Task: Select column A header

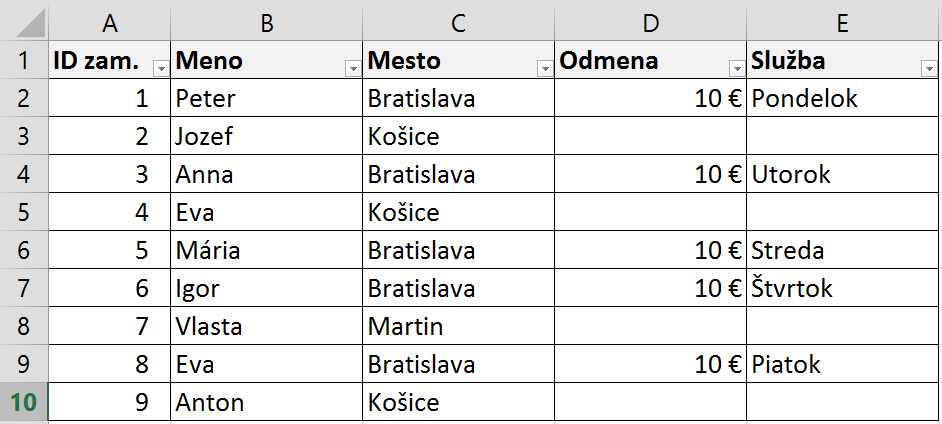Action: (x=109, y=23)
